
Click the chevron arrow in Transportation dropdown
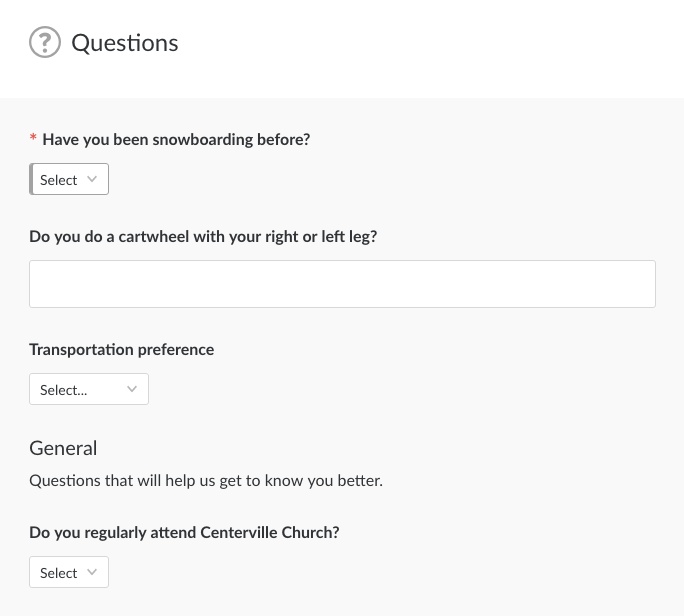point(132,390)
